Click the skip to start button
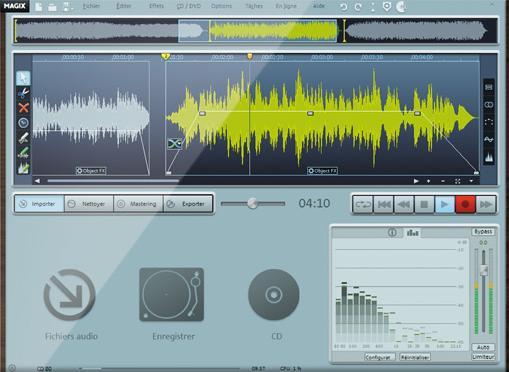 pyautogui.click(x=384, y=204)
